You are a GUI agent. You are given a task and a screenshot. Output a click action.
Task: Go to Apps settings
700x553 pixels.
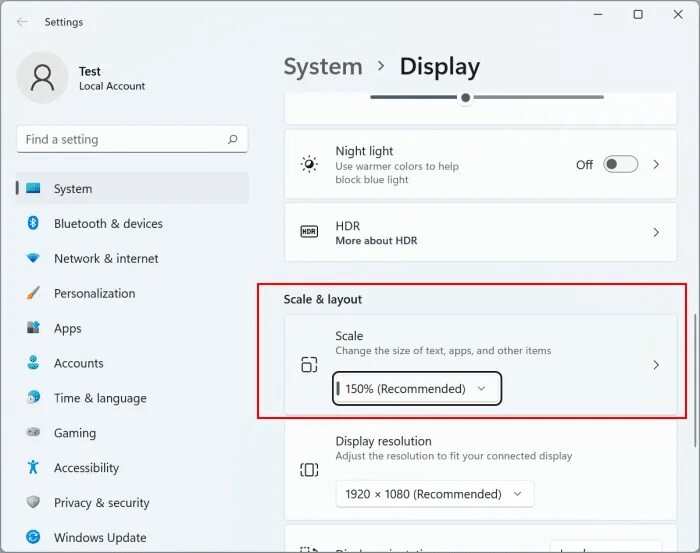tap(132, 328)
